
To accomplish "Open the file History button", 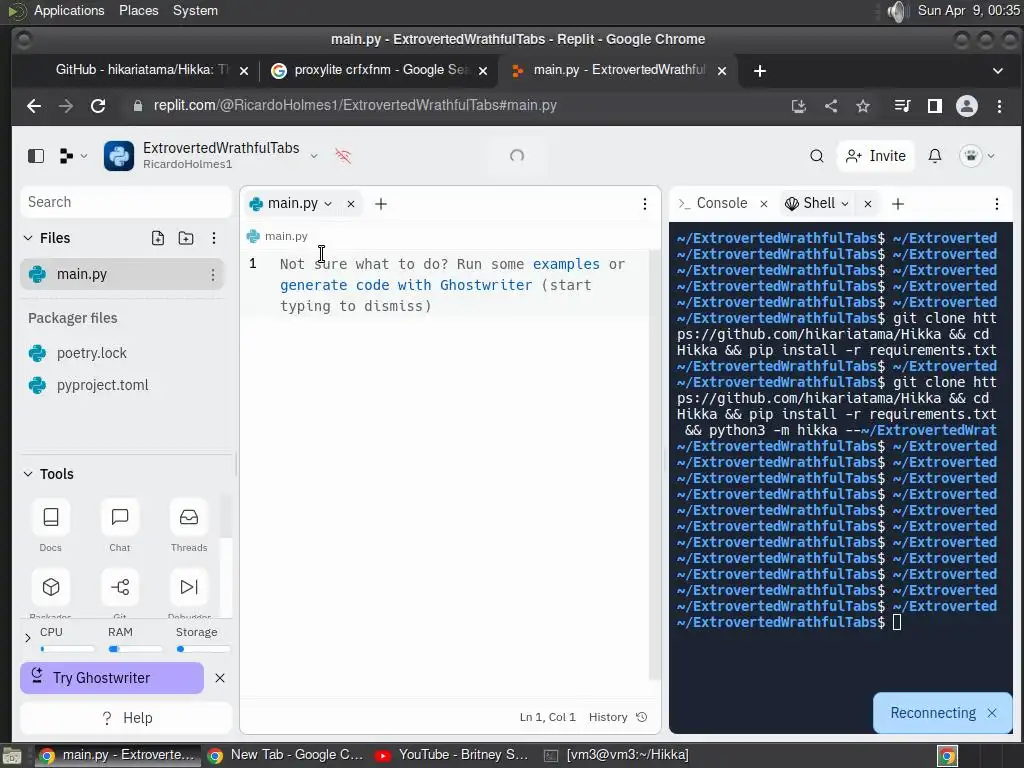I will [618, 717].
